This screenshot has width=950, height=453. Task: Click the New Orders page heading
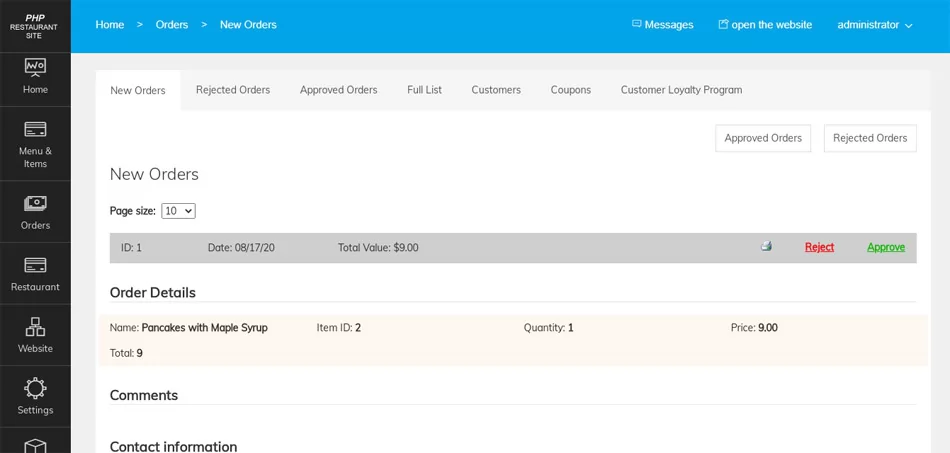point(154,174)
